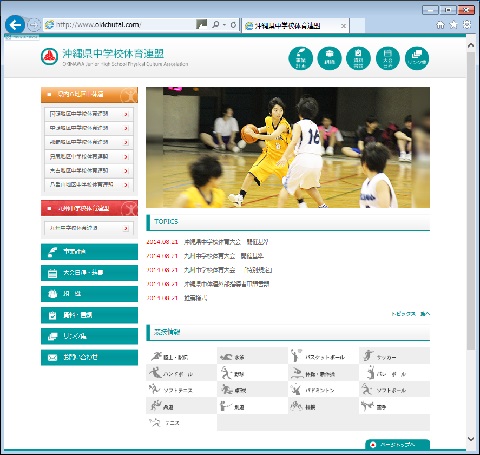Click the red triangle association logo
Viewport: 480px width, 455px height.
[49, 56]
